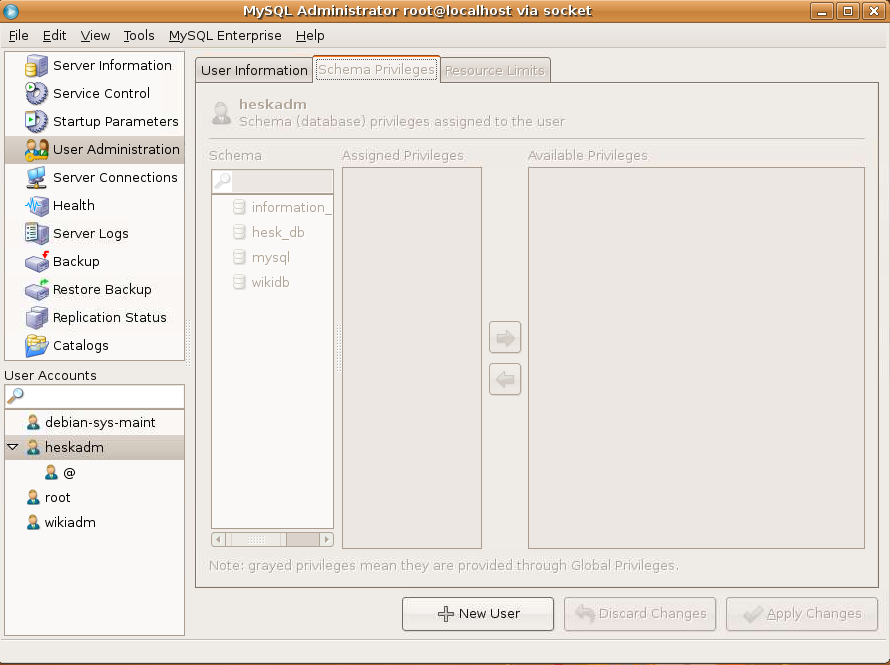This screenshot has width=890, height=665.
Task: Select the Replication Status label
Action: tap(110, 318)
